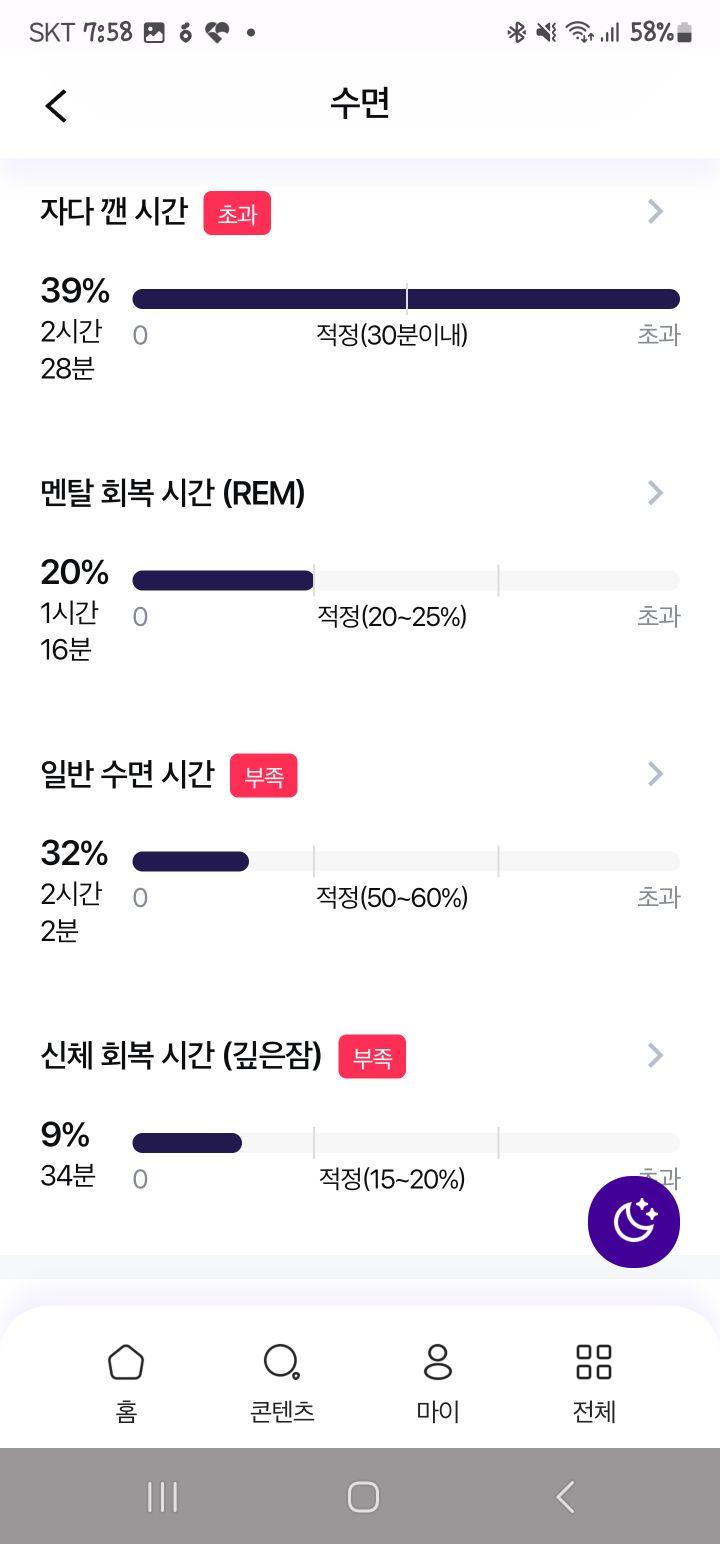Tap the Android home navigation button
This screenshot has height=1544, width=720.
tap(363, 1497)
